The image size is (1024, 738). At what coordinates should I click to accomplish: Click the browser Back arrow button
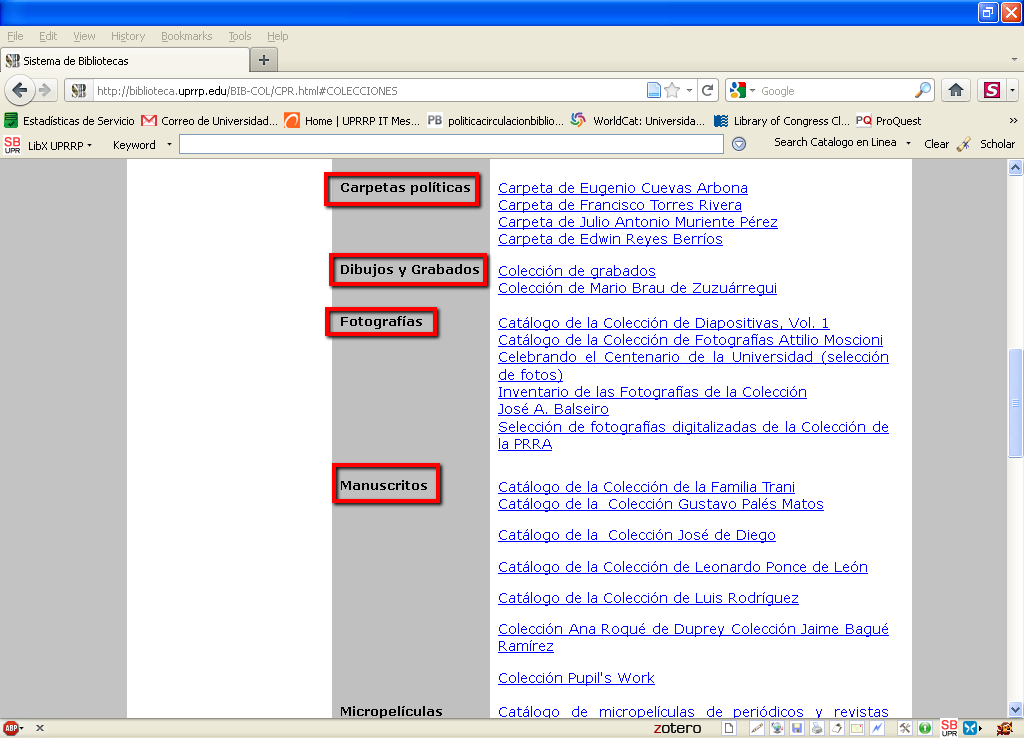(x=19, y=90)
